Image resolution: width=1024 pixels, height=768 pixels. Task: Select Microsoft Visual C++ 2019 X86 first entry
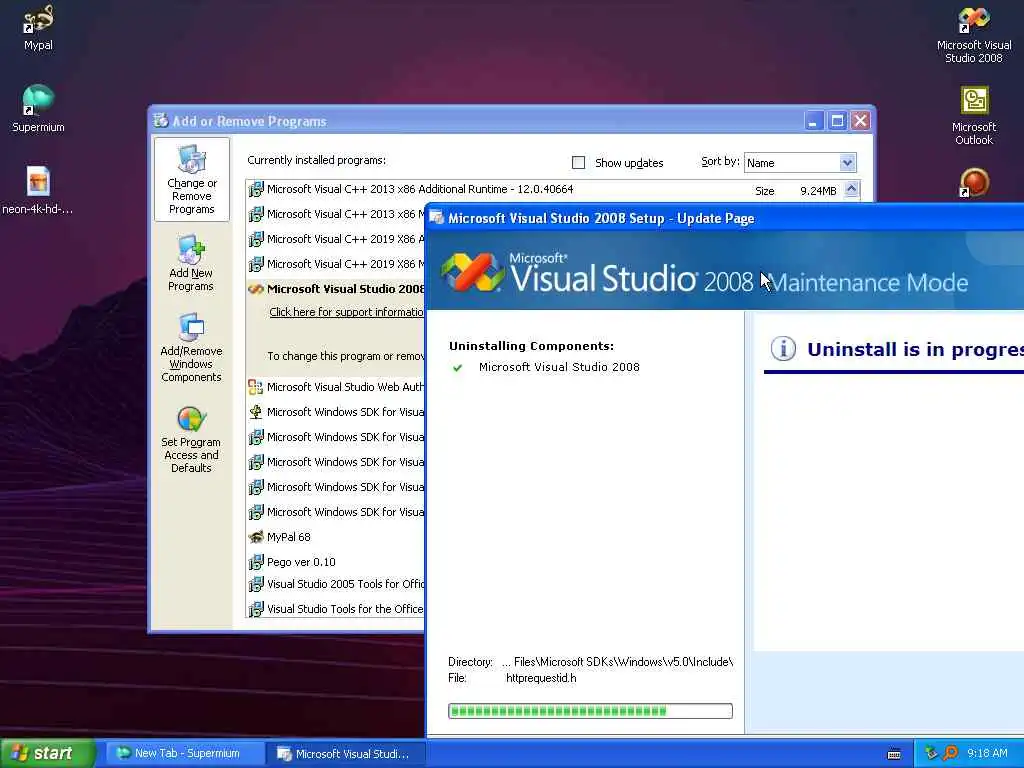(x=336, y=239)
